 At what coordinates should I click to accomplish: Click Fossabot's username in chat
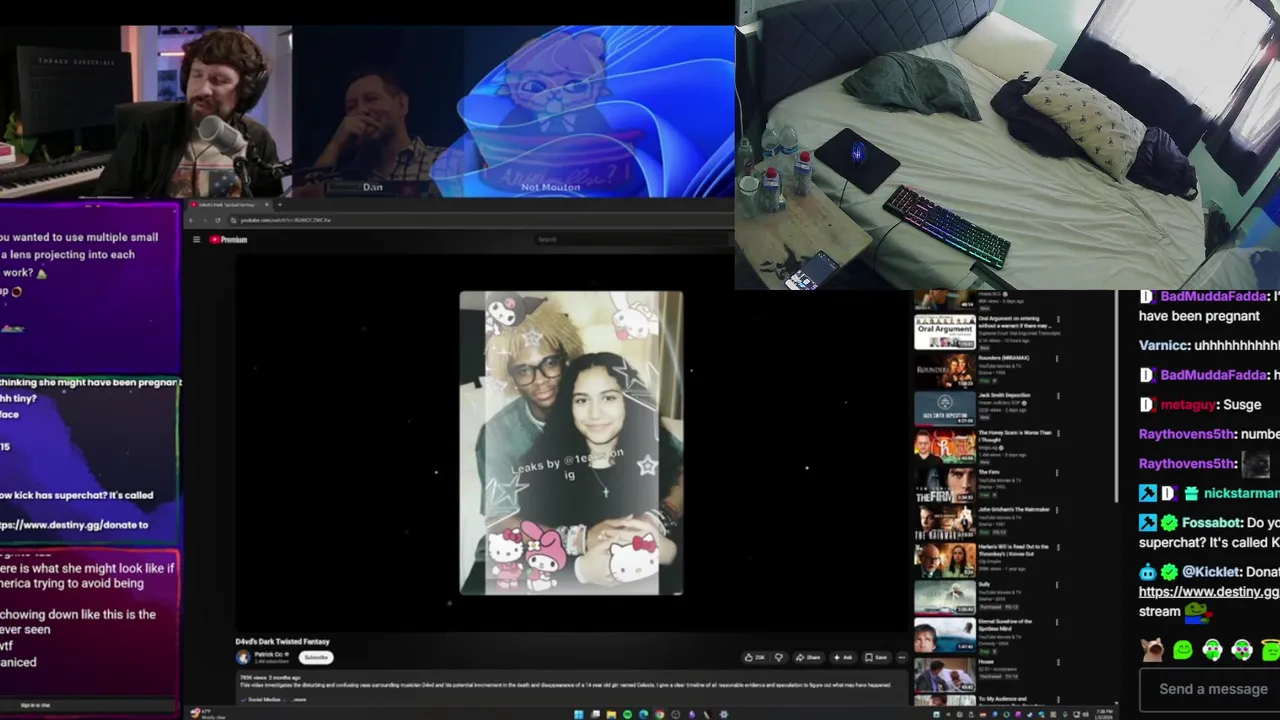coord(1210,523)
